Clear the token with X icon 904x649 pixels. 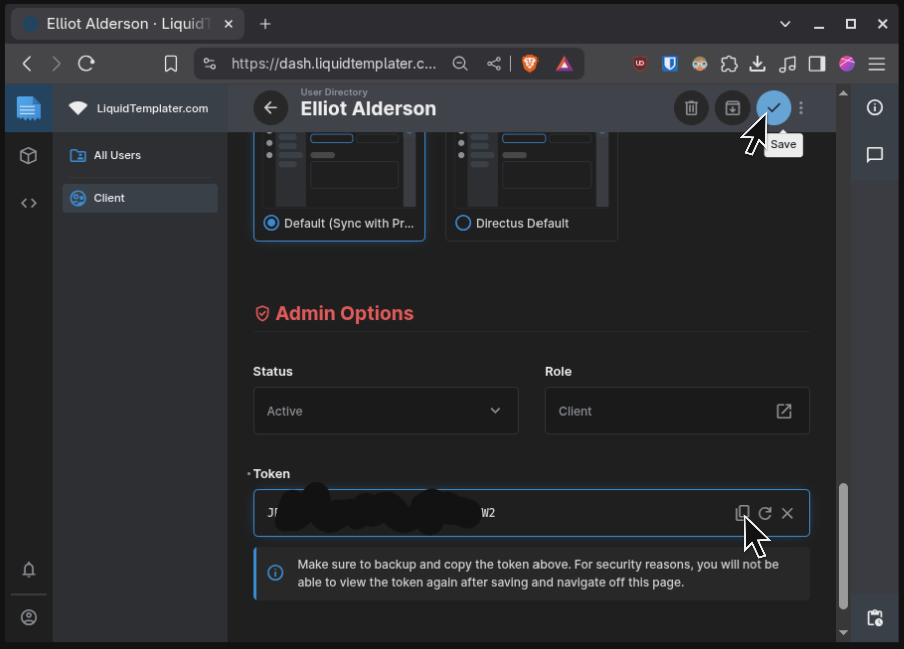pyautogui.click(x=787, y=513)
